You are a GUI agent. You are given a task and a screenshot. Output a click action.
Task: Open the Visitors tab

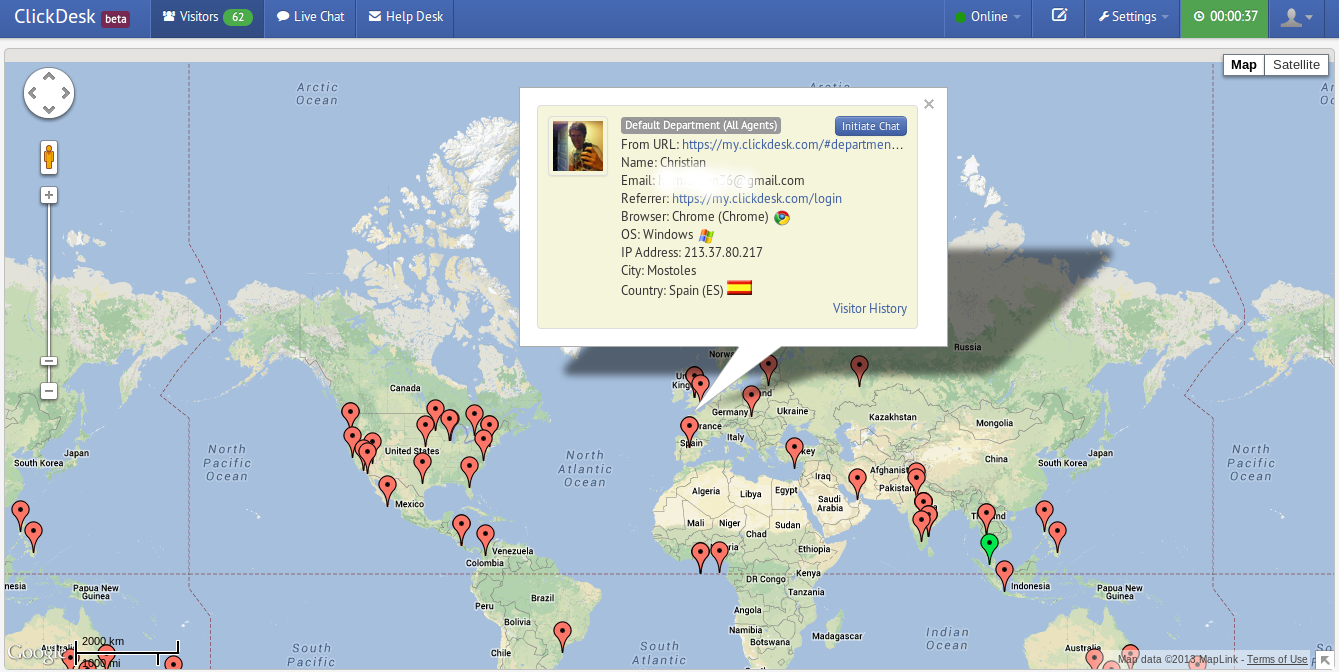click(x=207, y=17)
